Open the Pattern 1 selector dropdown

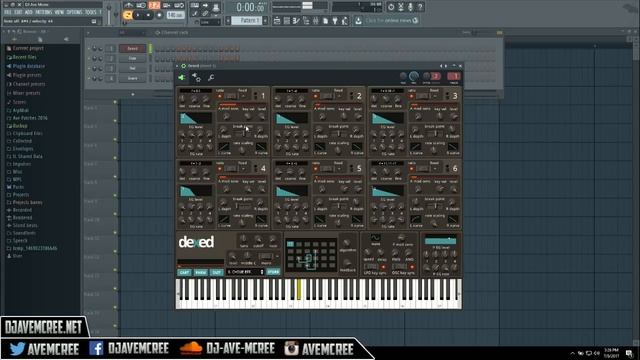(248, 20)
